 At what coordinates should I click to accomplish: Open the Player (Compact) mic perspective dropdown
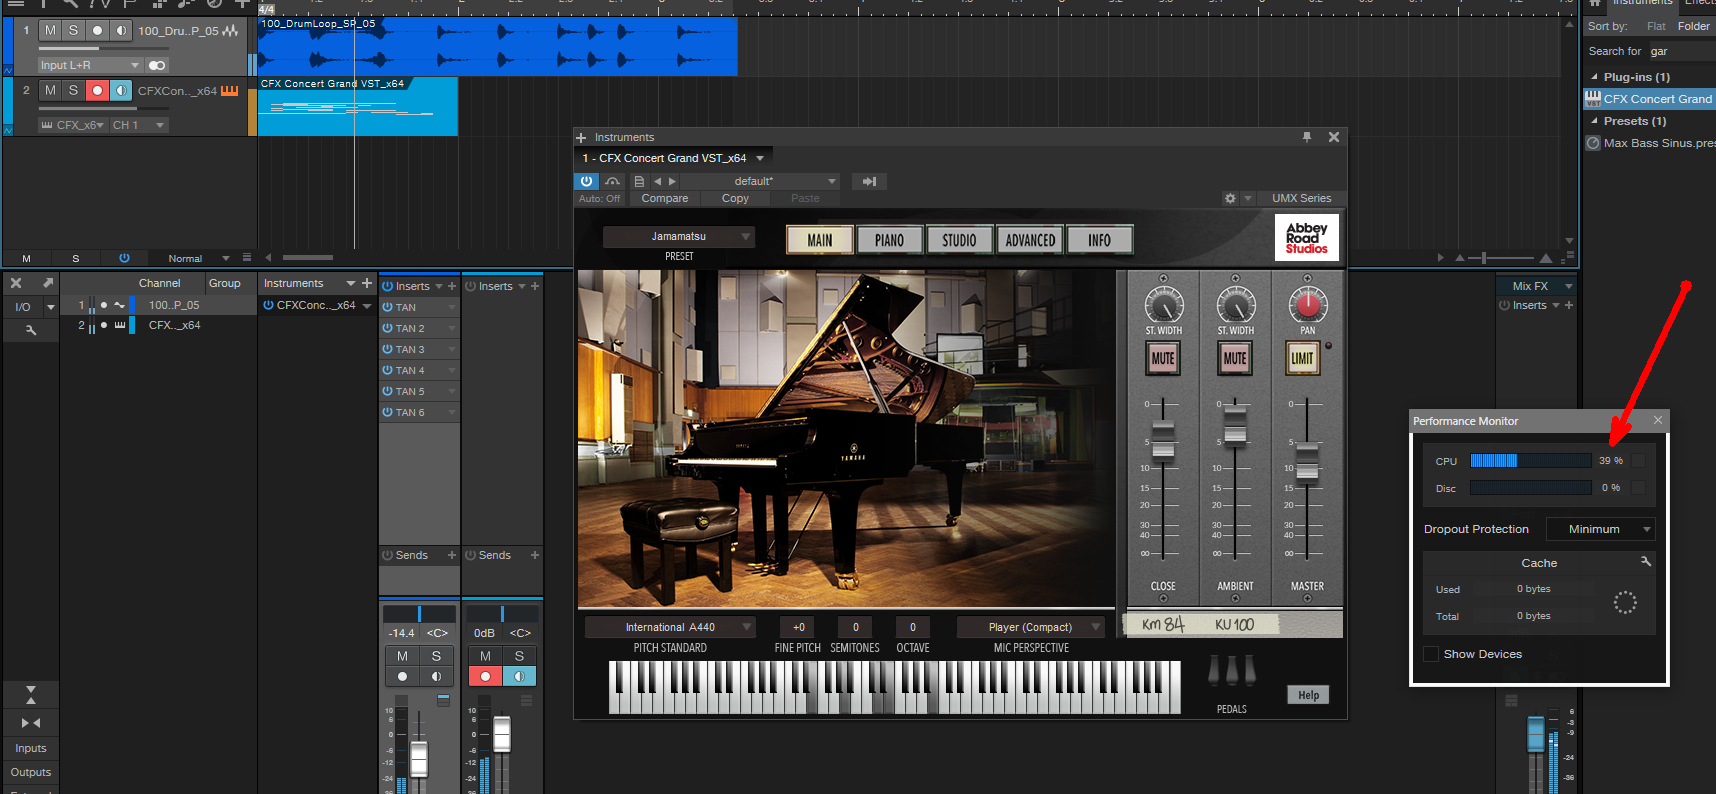point(1030,627)
